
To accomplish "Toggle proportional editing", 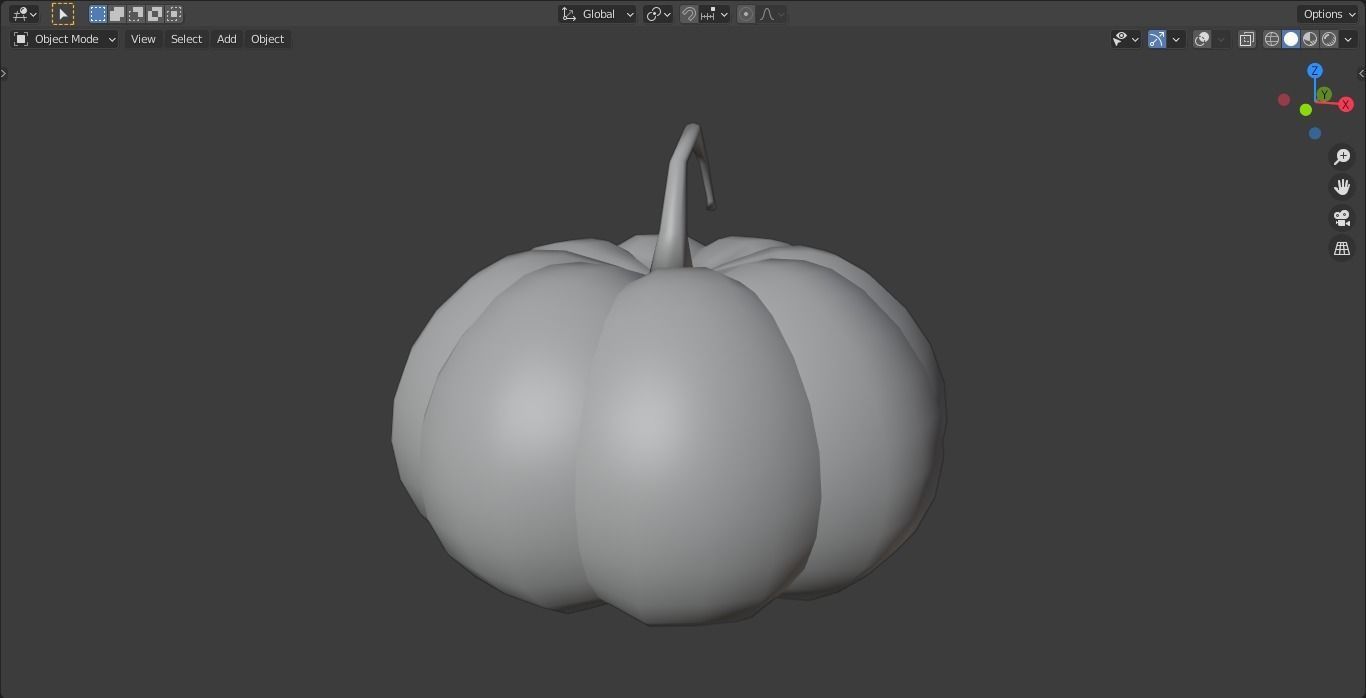I will [746, 14].
